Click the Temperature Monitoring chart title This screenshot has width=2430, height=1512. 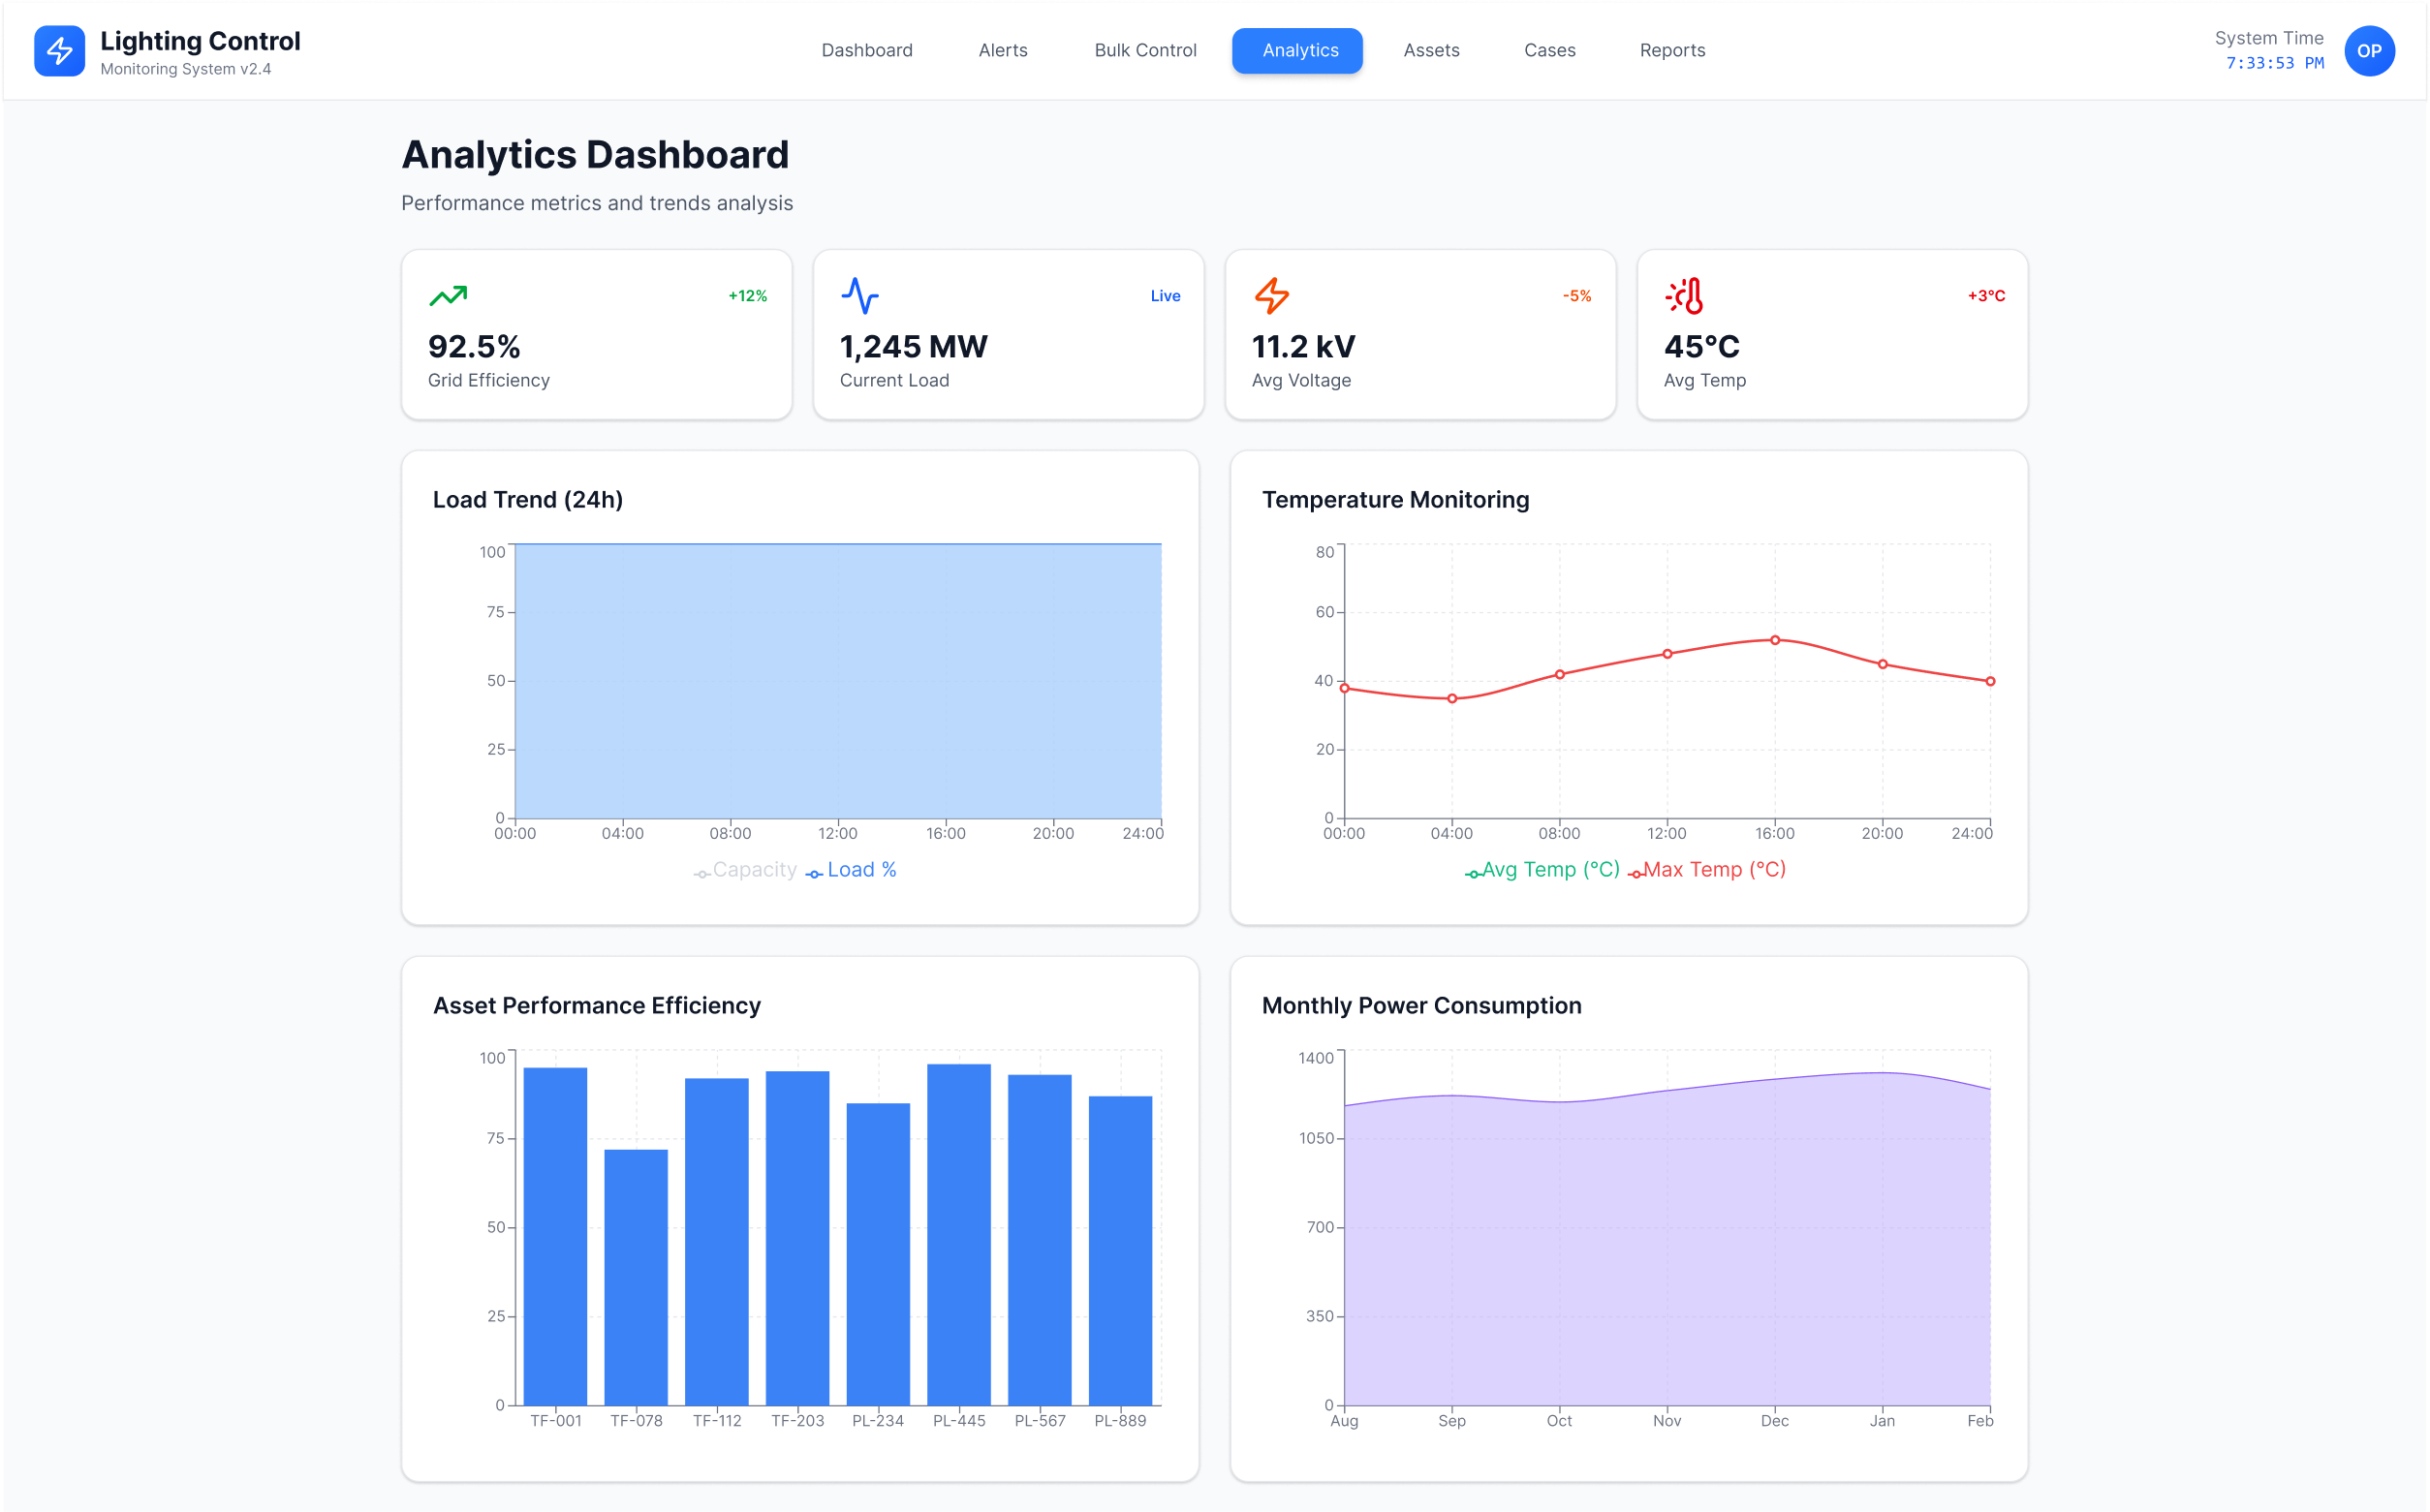[1395, 500]
